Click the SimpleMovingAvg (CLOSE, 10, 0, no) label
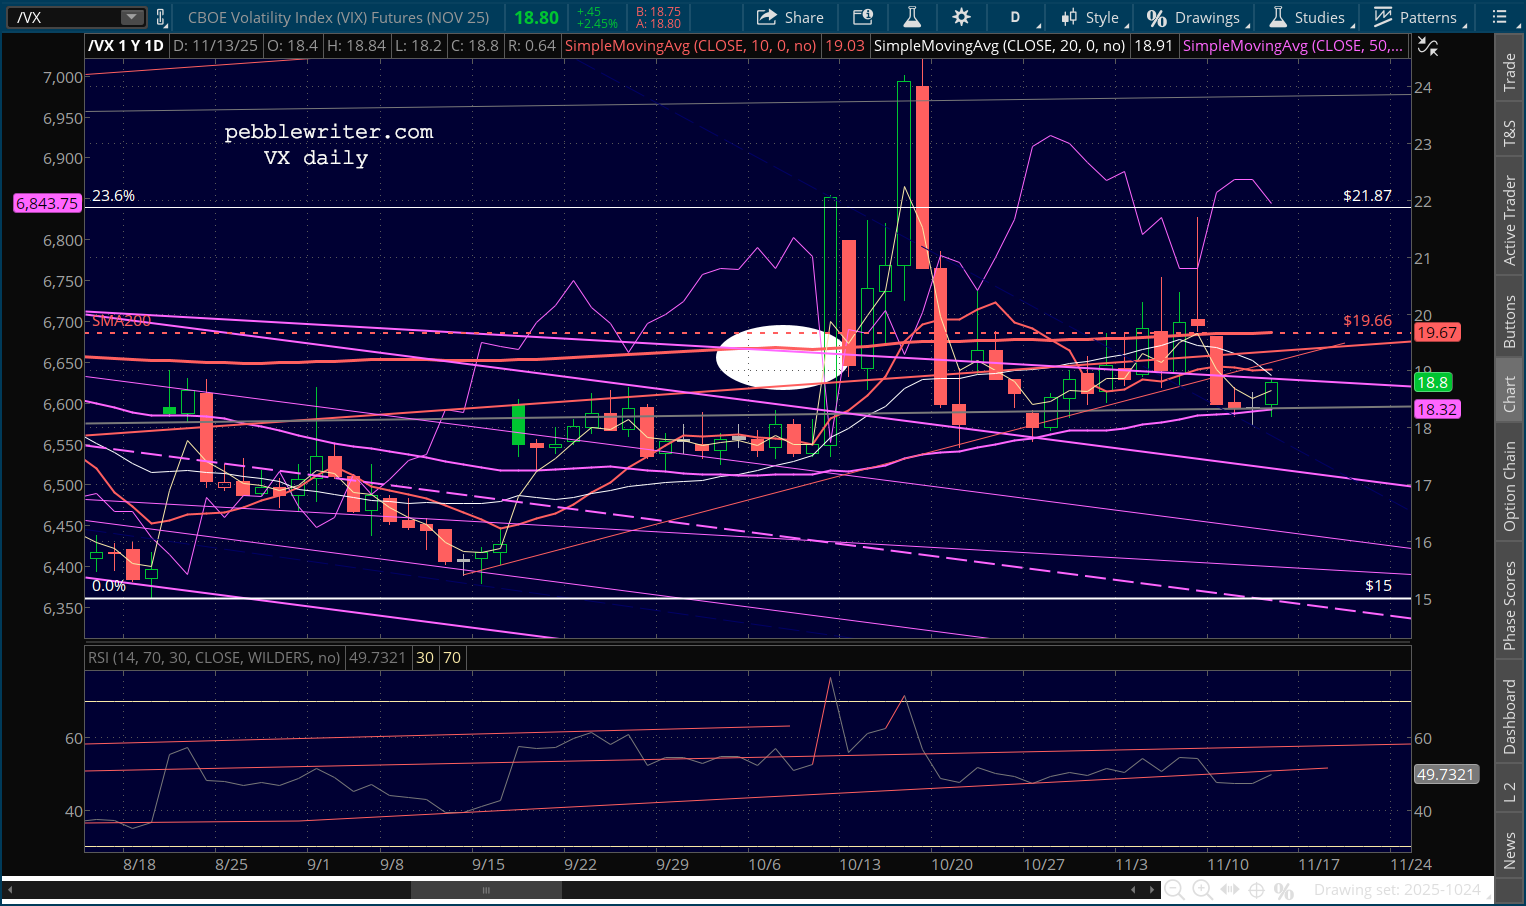Viewport: 1526px width, 906px height. click(691, 46)
